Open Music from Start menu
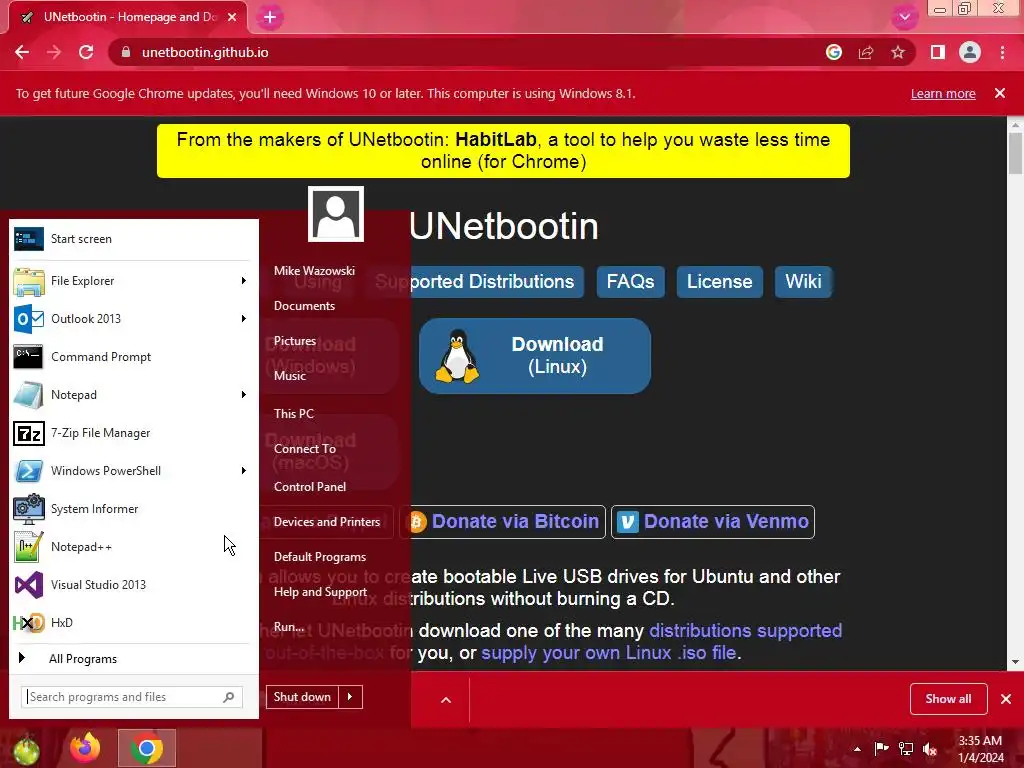This screenshot has height=768, width=1024. tap(290, 376)
